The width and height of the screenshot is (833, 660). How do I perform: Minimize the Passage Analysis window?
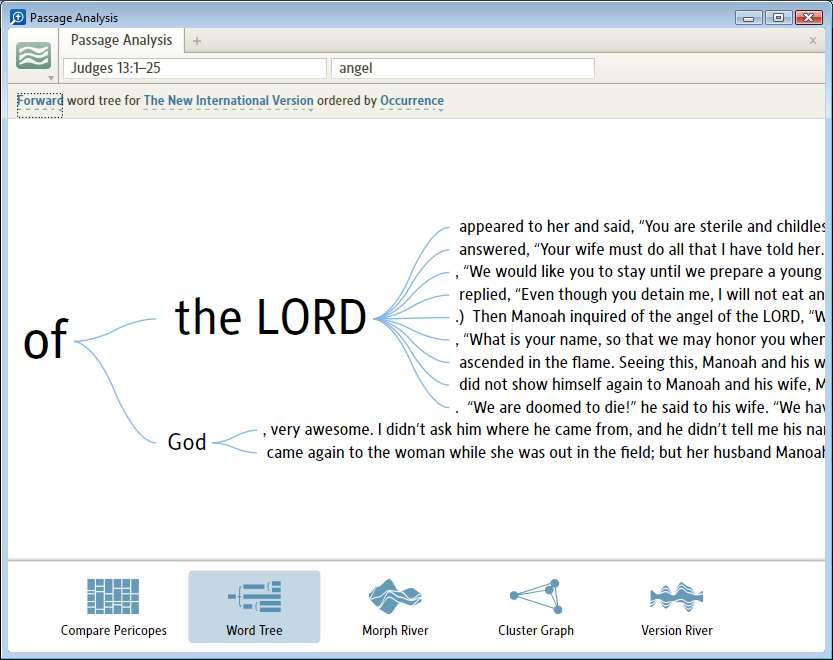pyautogui.click(x=749, y=18)
